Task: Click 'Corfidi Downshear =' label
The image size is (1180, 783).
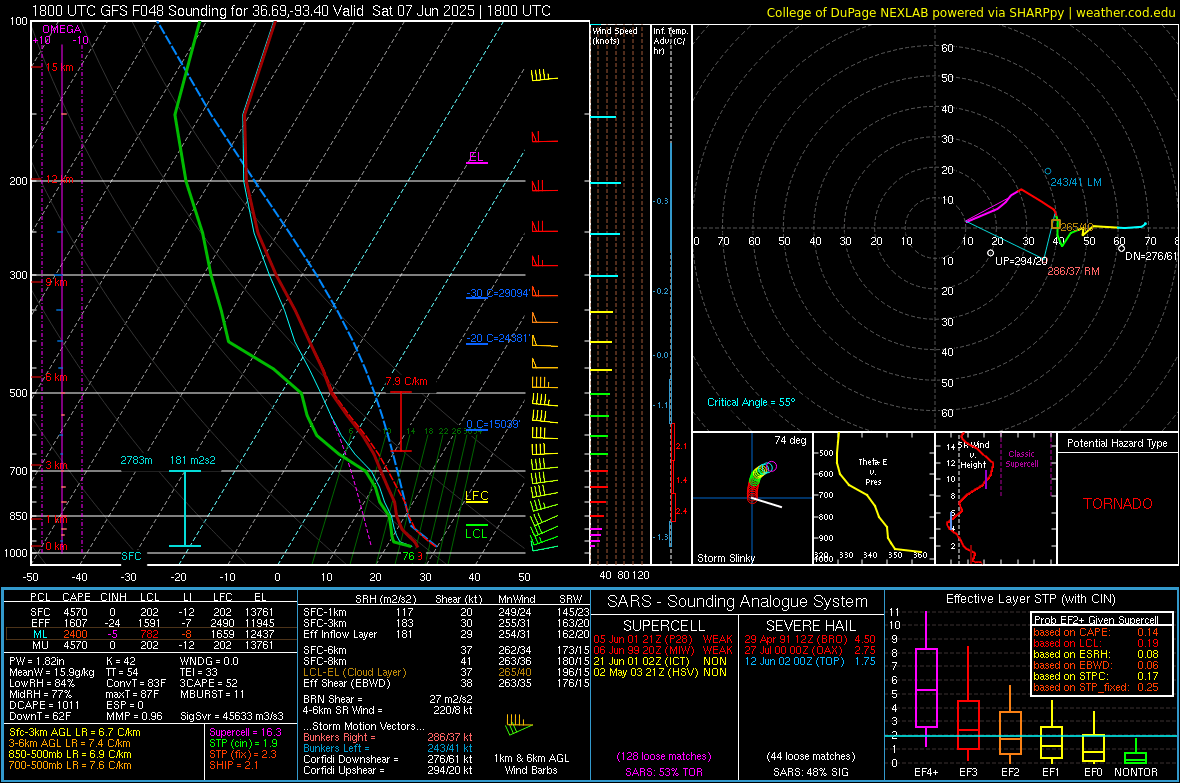Action: tap(351, 759)
